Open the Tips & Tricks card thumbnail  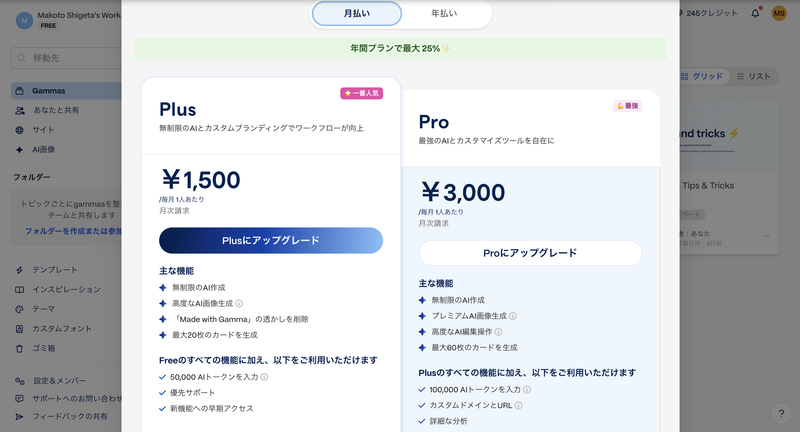[729, 137]
